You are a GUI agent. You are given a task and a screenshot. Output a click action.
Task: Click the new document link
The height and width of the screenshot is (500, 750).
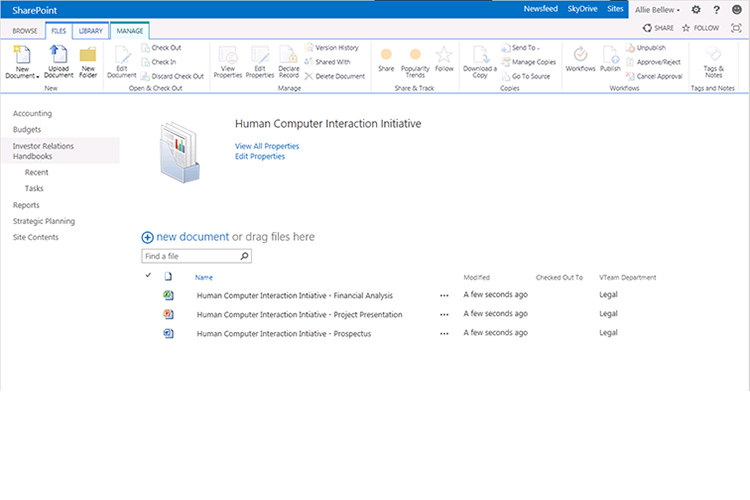tap(192, 237)
